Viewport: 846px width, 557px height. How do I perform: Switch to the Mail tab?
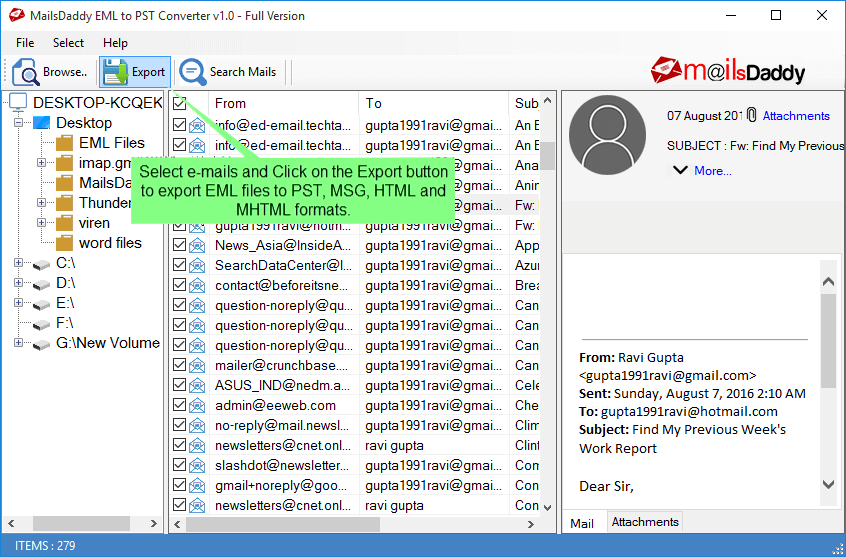(x=582, y=523)
